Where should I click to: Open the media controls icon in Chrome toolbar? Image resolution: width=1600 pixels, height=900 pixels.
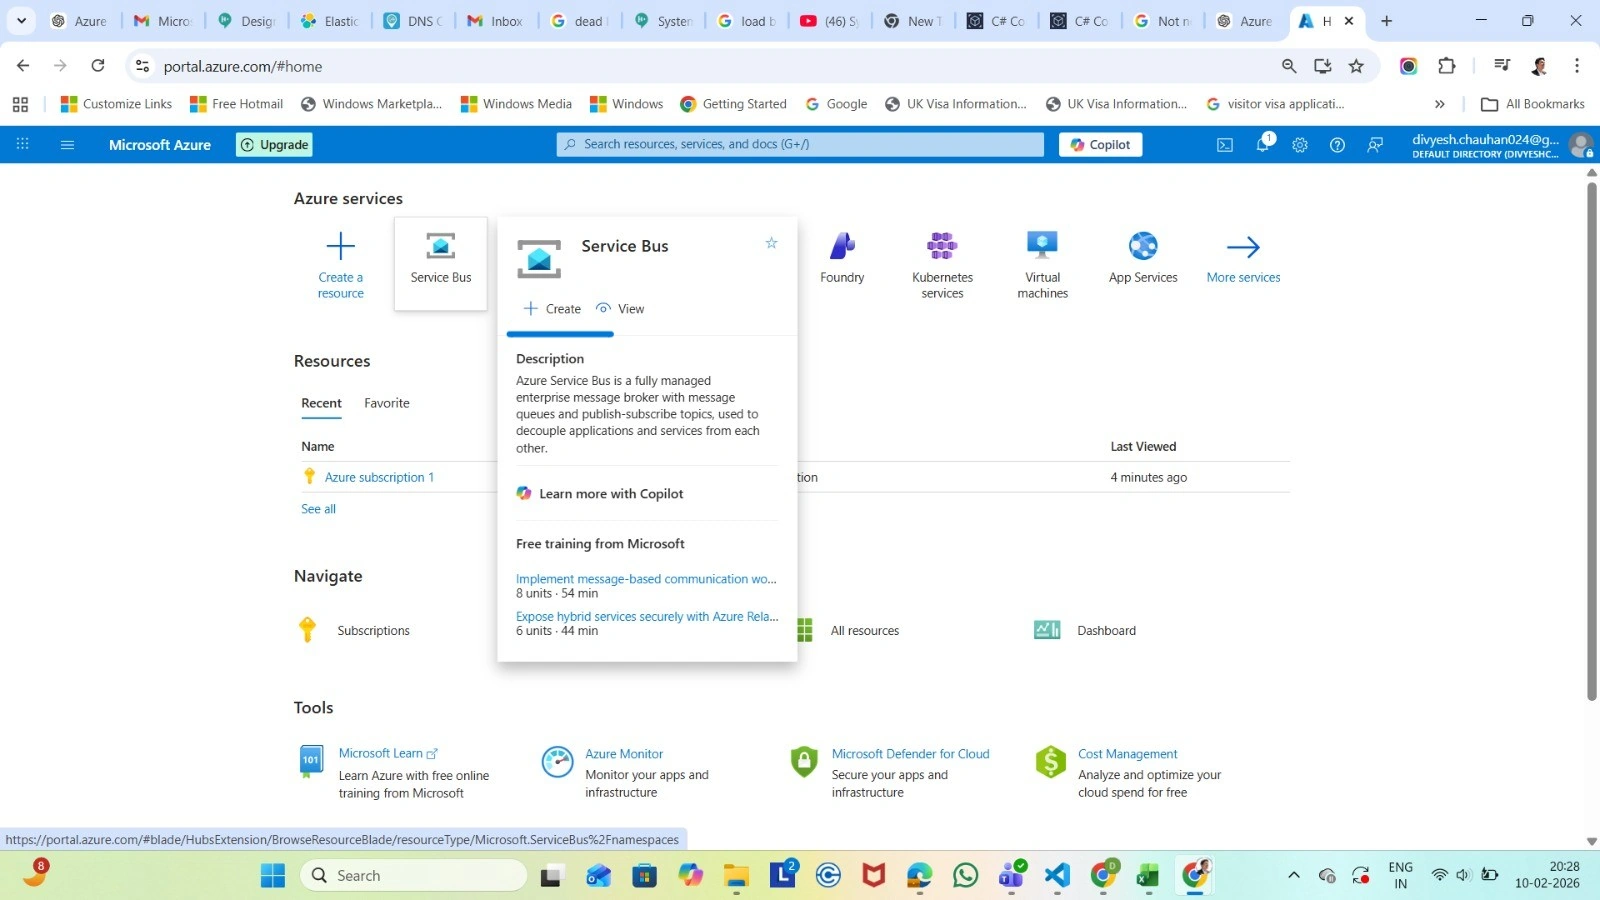1501,66
